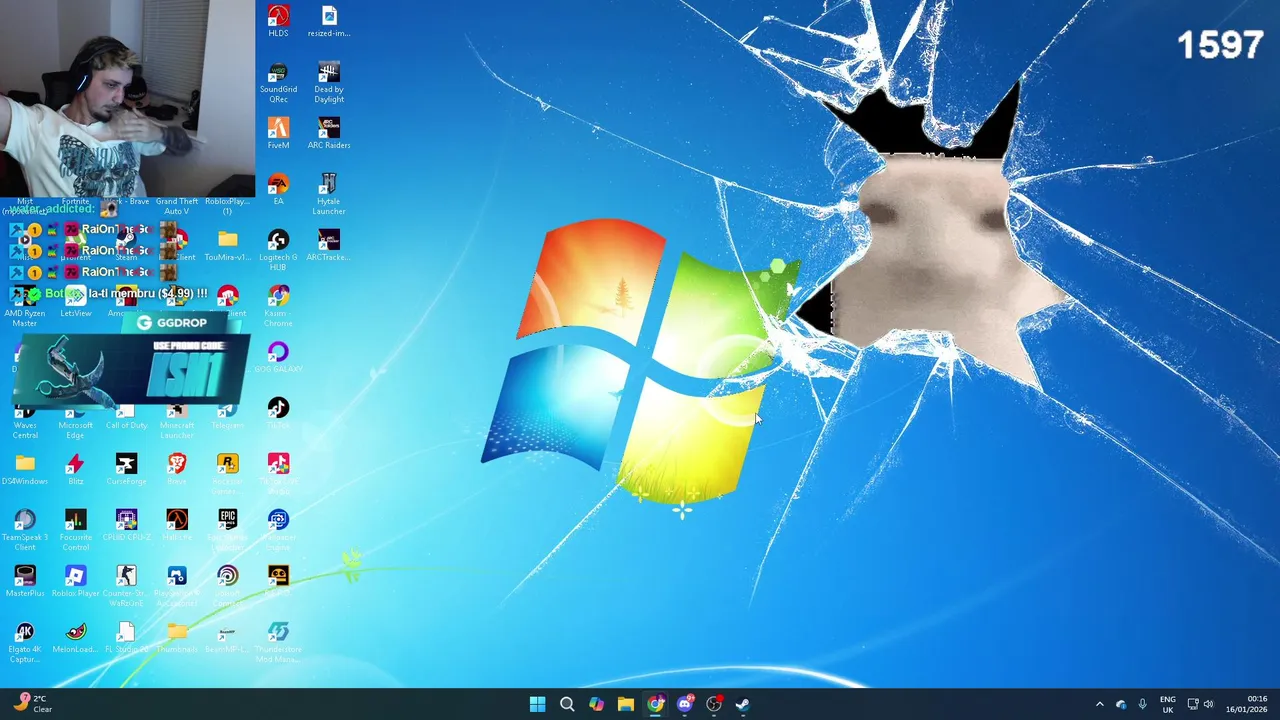Open ENG UK language switcher

click(x=1168, y=704)
